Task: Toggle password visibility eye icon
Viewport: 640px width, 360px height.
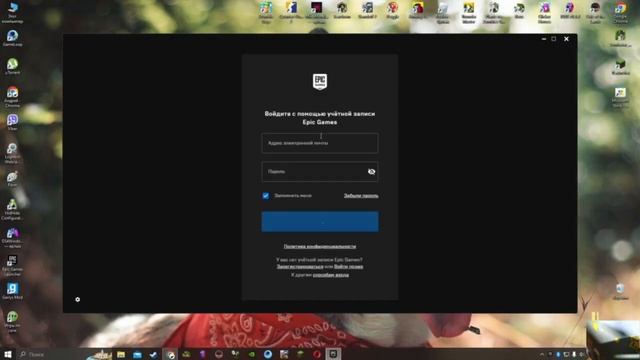Action: click(x=371, y=172)
